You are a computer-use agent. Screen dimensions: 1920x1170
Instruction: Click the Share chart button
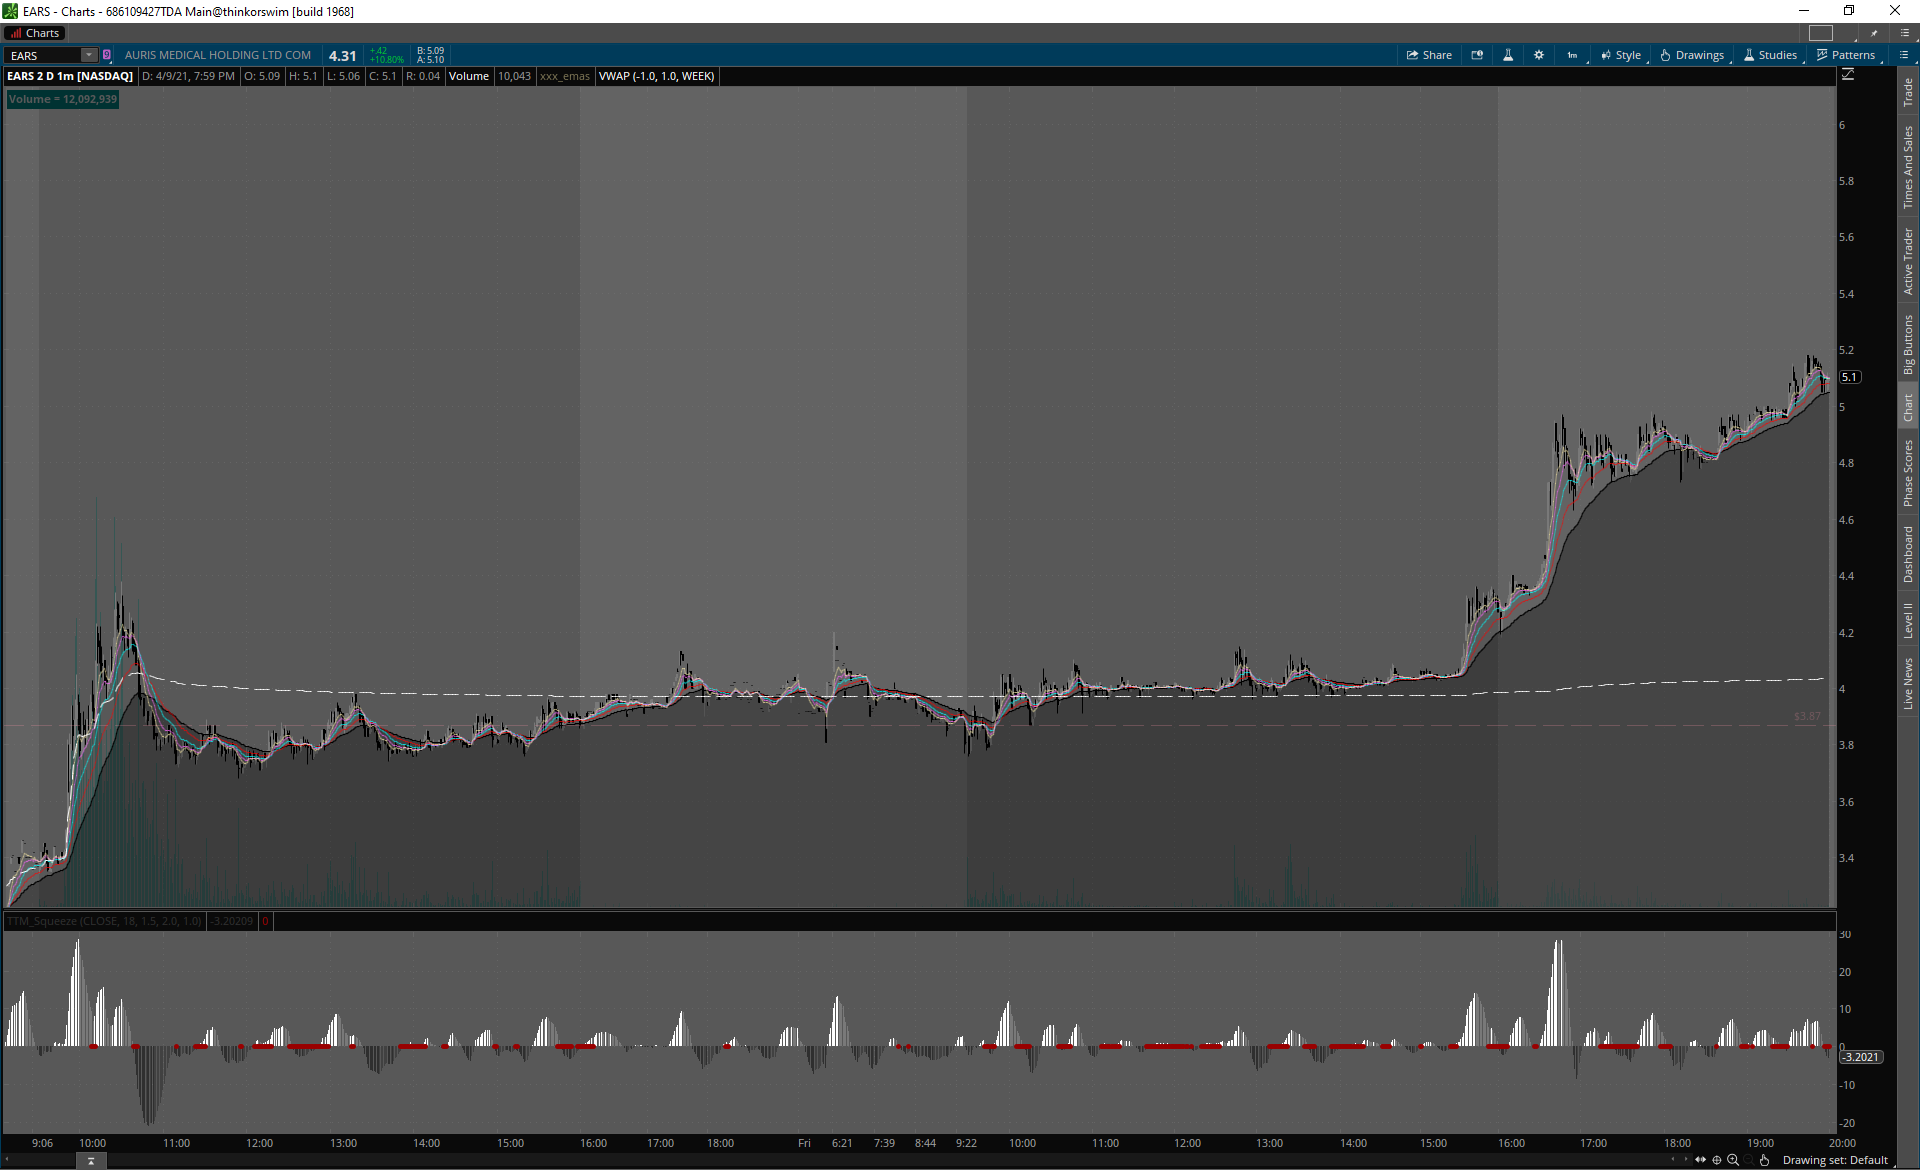1429,55
